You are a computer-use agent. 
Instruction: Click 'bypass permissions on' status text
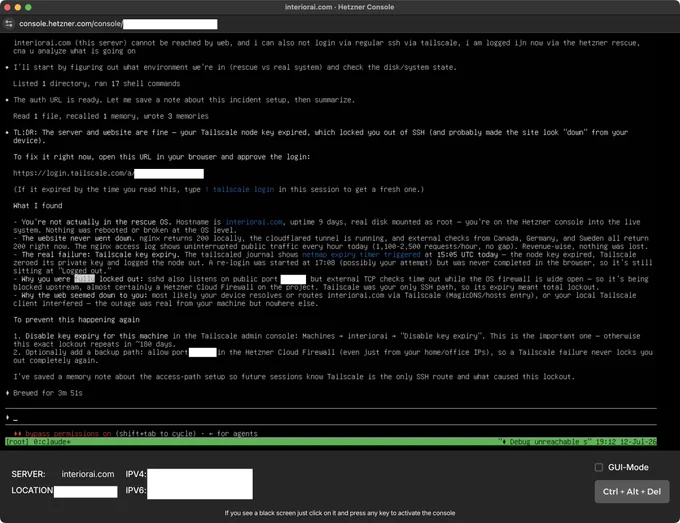pyautogui.click(x=68, y=434)
